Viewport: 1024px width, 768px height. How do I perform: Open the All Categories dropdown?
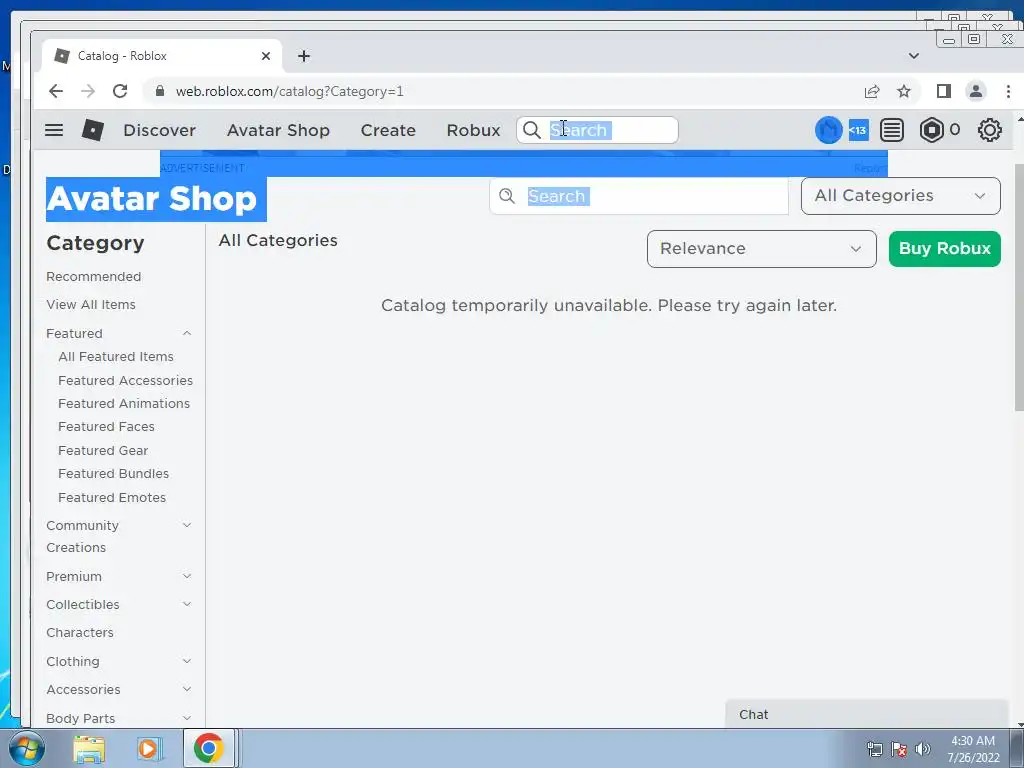901,196
